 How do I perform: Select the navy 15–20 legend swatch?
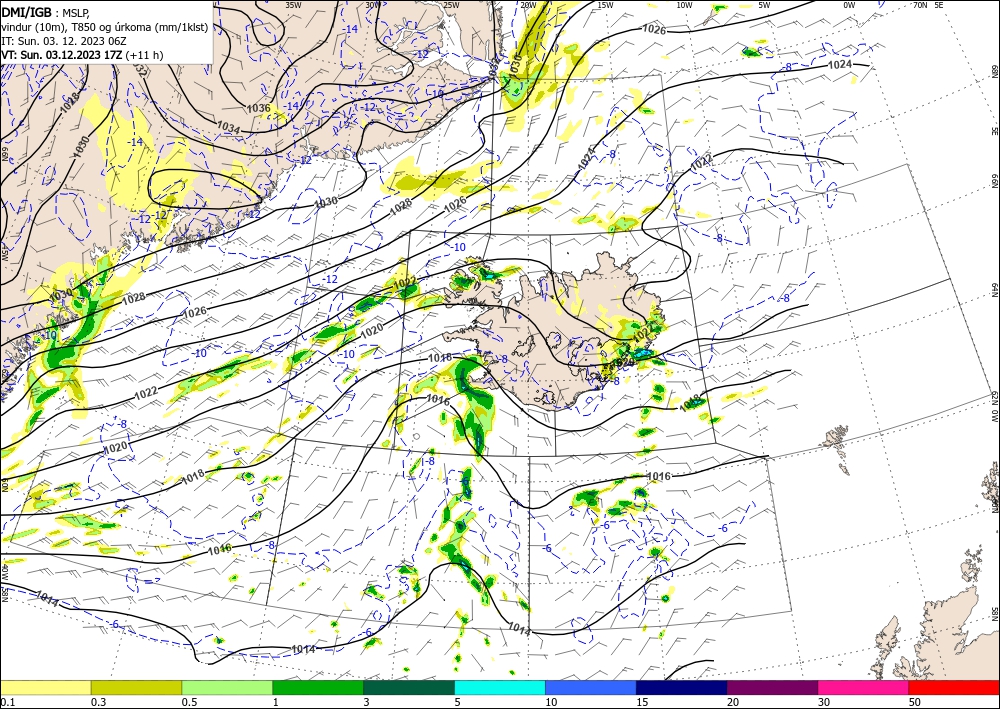click(682, 687)
